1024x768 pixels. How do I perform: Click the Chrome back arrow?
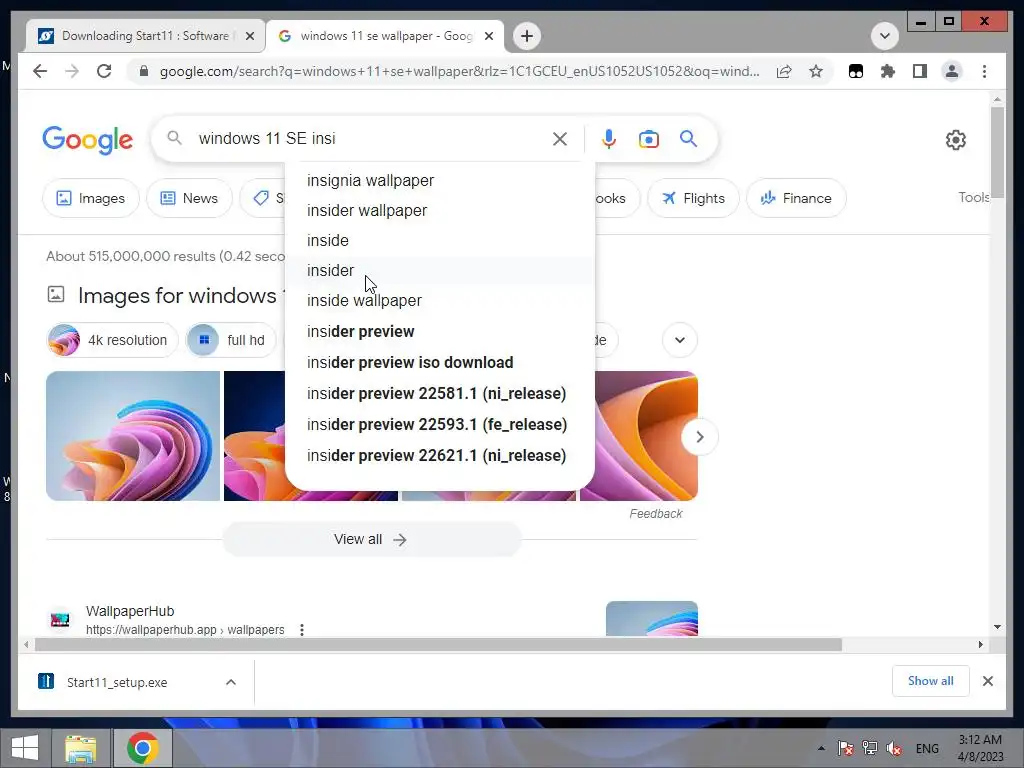pyautogui.click(x=40, y=71)
